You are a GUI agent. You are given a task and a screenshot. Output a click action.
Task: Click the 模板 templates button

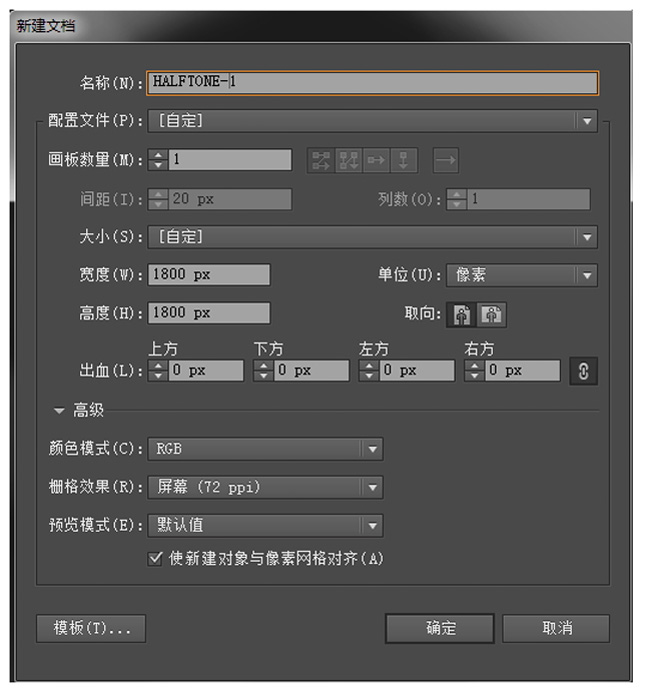coord(91,628)
